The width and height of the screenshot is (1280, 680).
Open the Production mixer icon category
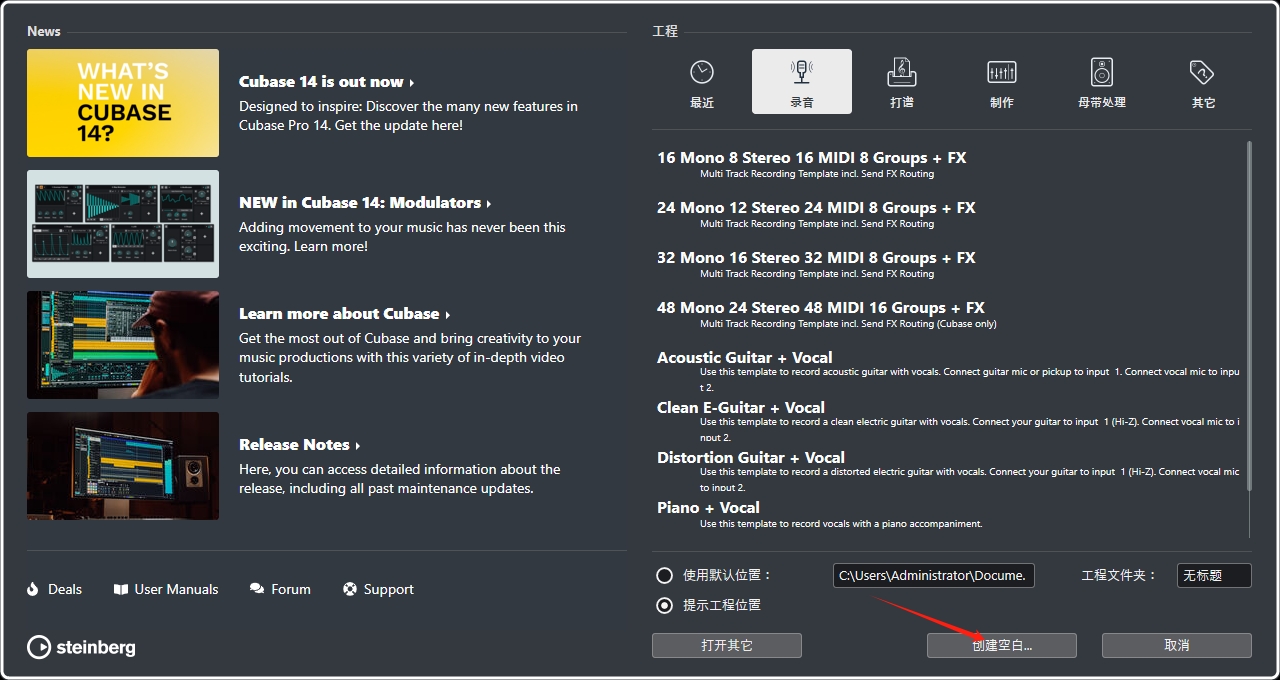click(1002, 72)
